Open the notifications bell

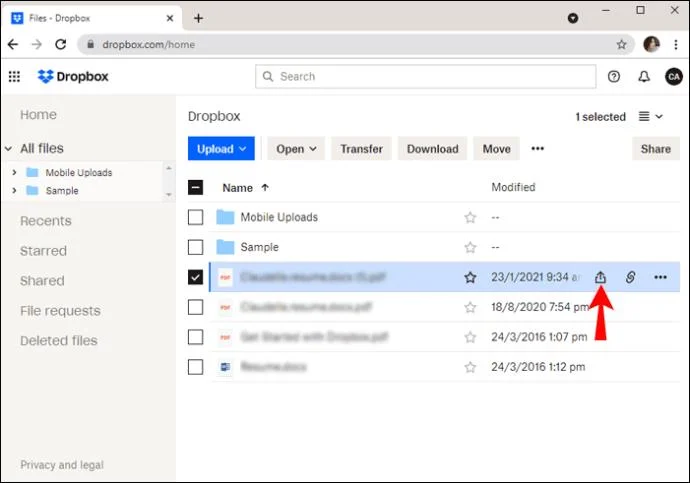(644, 77)
